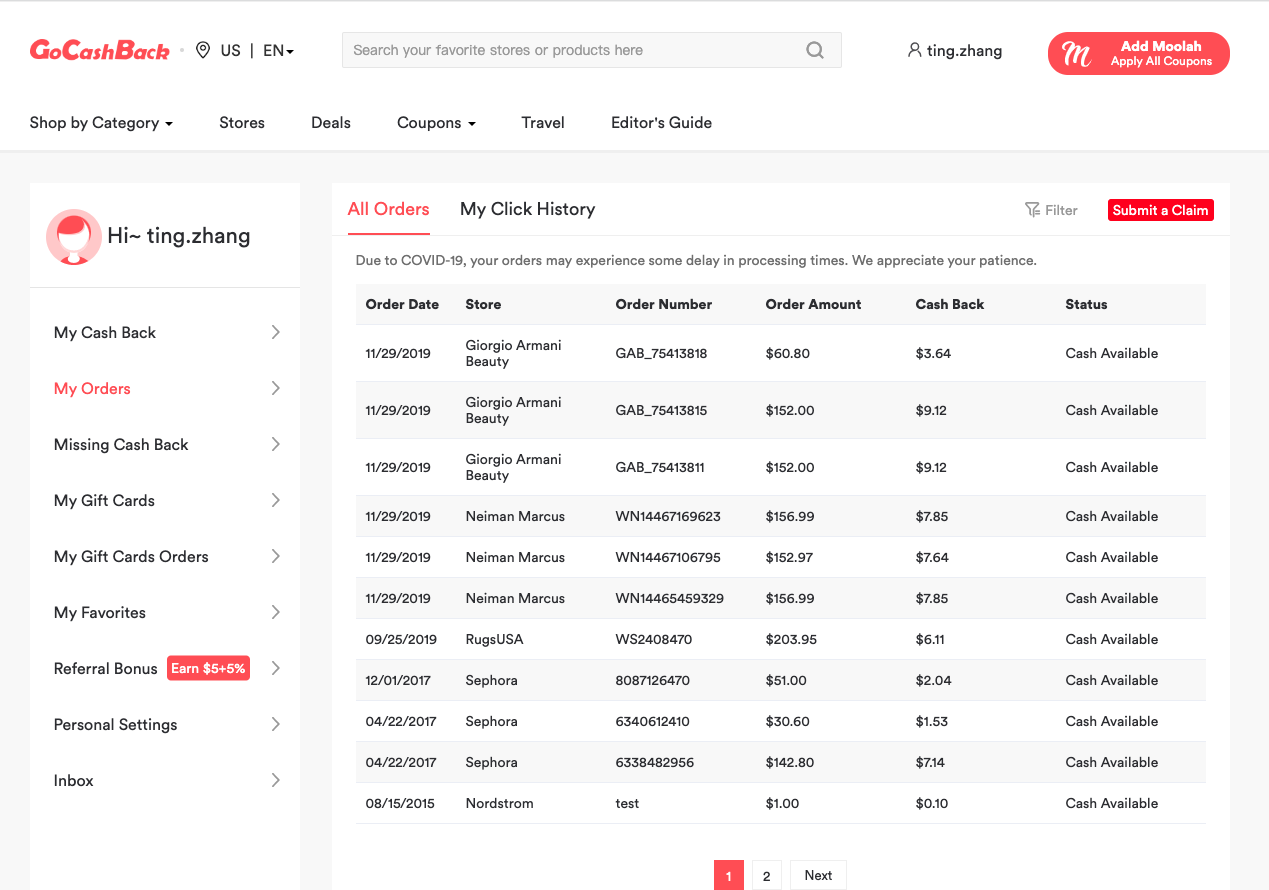Click the Hi~ ting.zhang greeting
The image size is (1269, 890).
click(x=179, y=236)
